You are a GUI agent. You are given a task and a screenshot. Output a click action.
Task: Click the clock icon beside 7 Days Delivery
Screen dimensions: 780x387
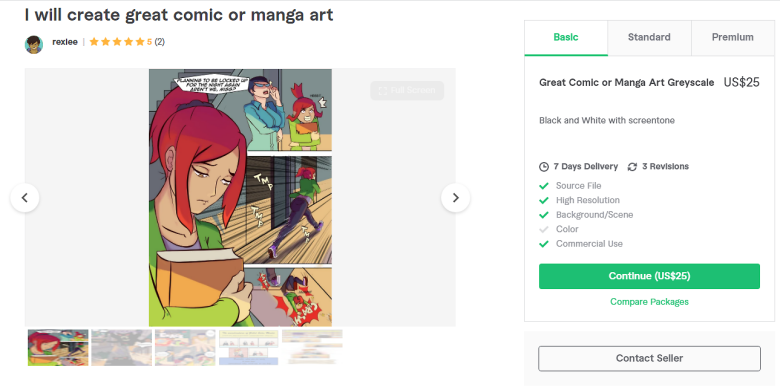[544, 167]
